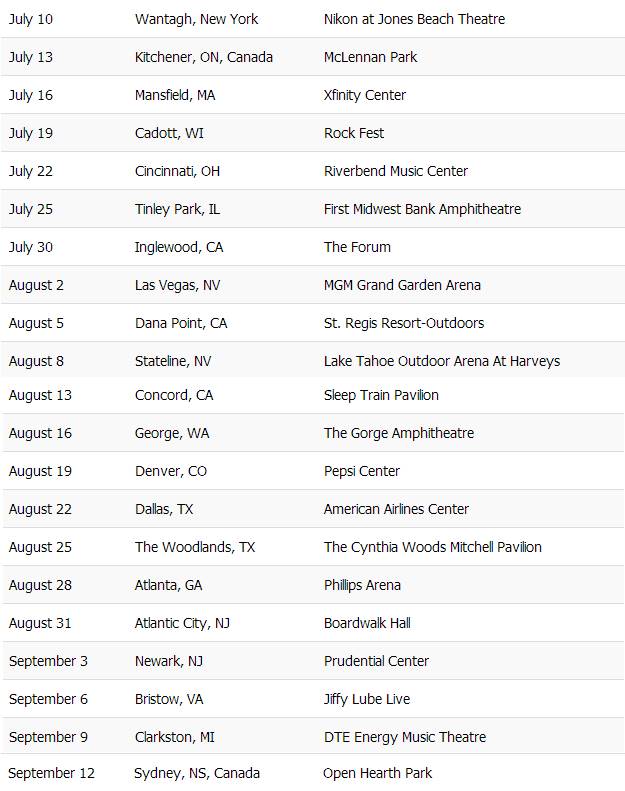Select the Boardwalk Hall venue text
Image resolution: width=625 pixels, height=791 pixels.
pyautogui.click(x=367, y=623)
